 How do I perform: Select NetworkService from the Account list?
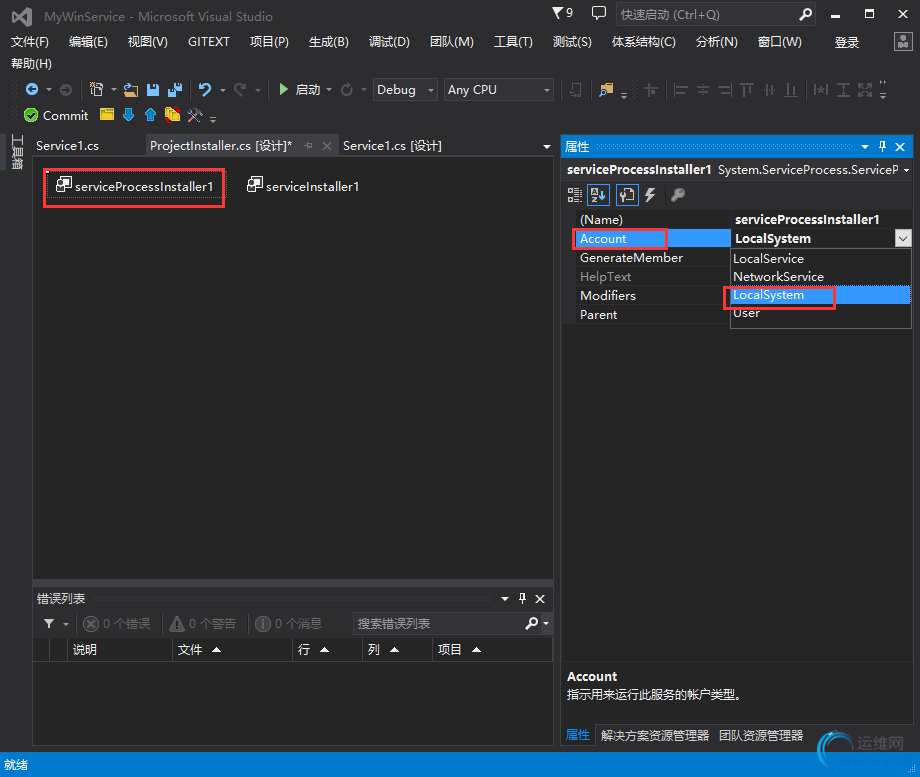pos(778,277)
